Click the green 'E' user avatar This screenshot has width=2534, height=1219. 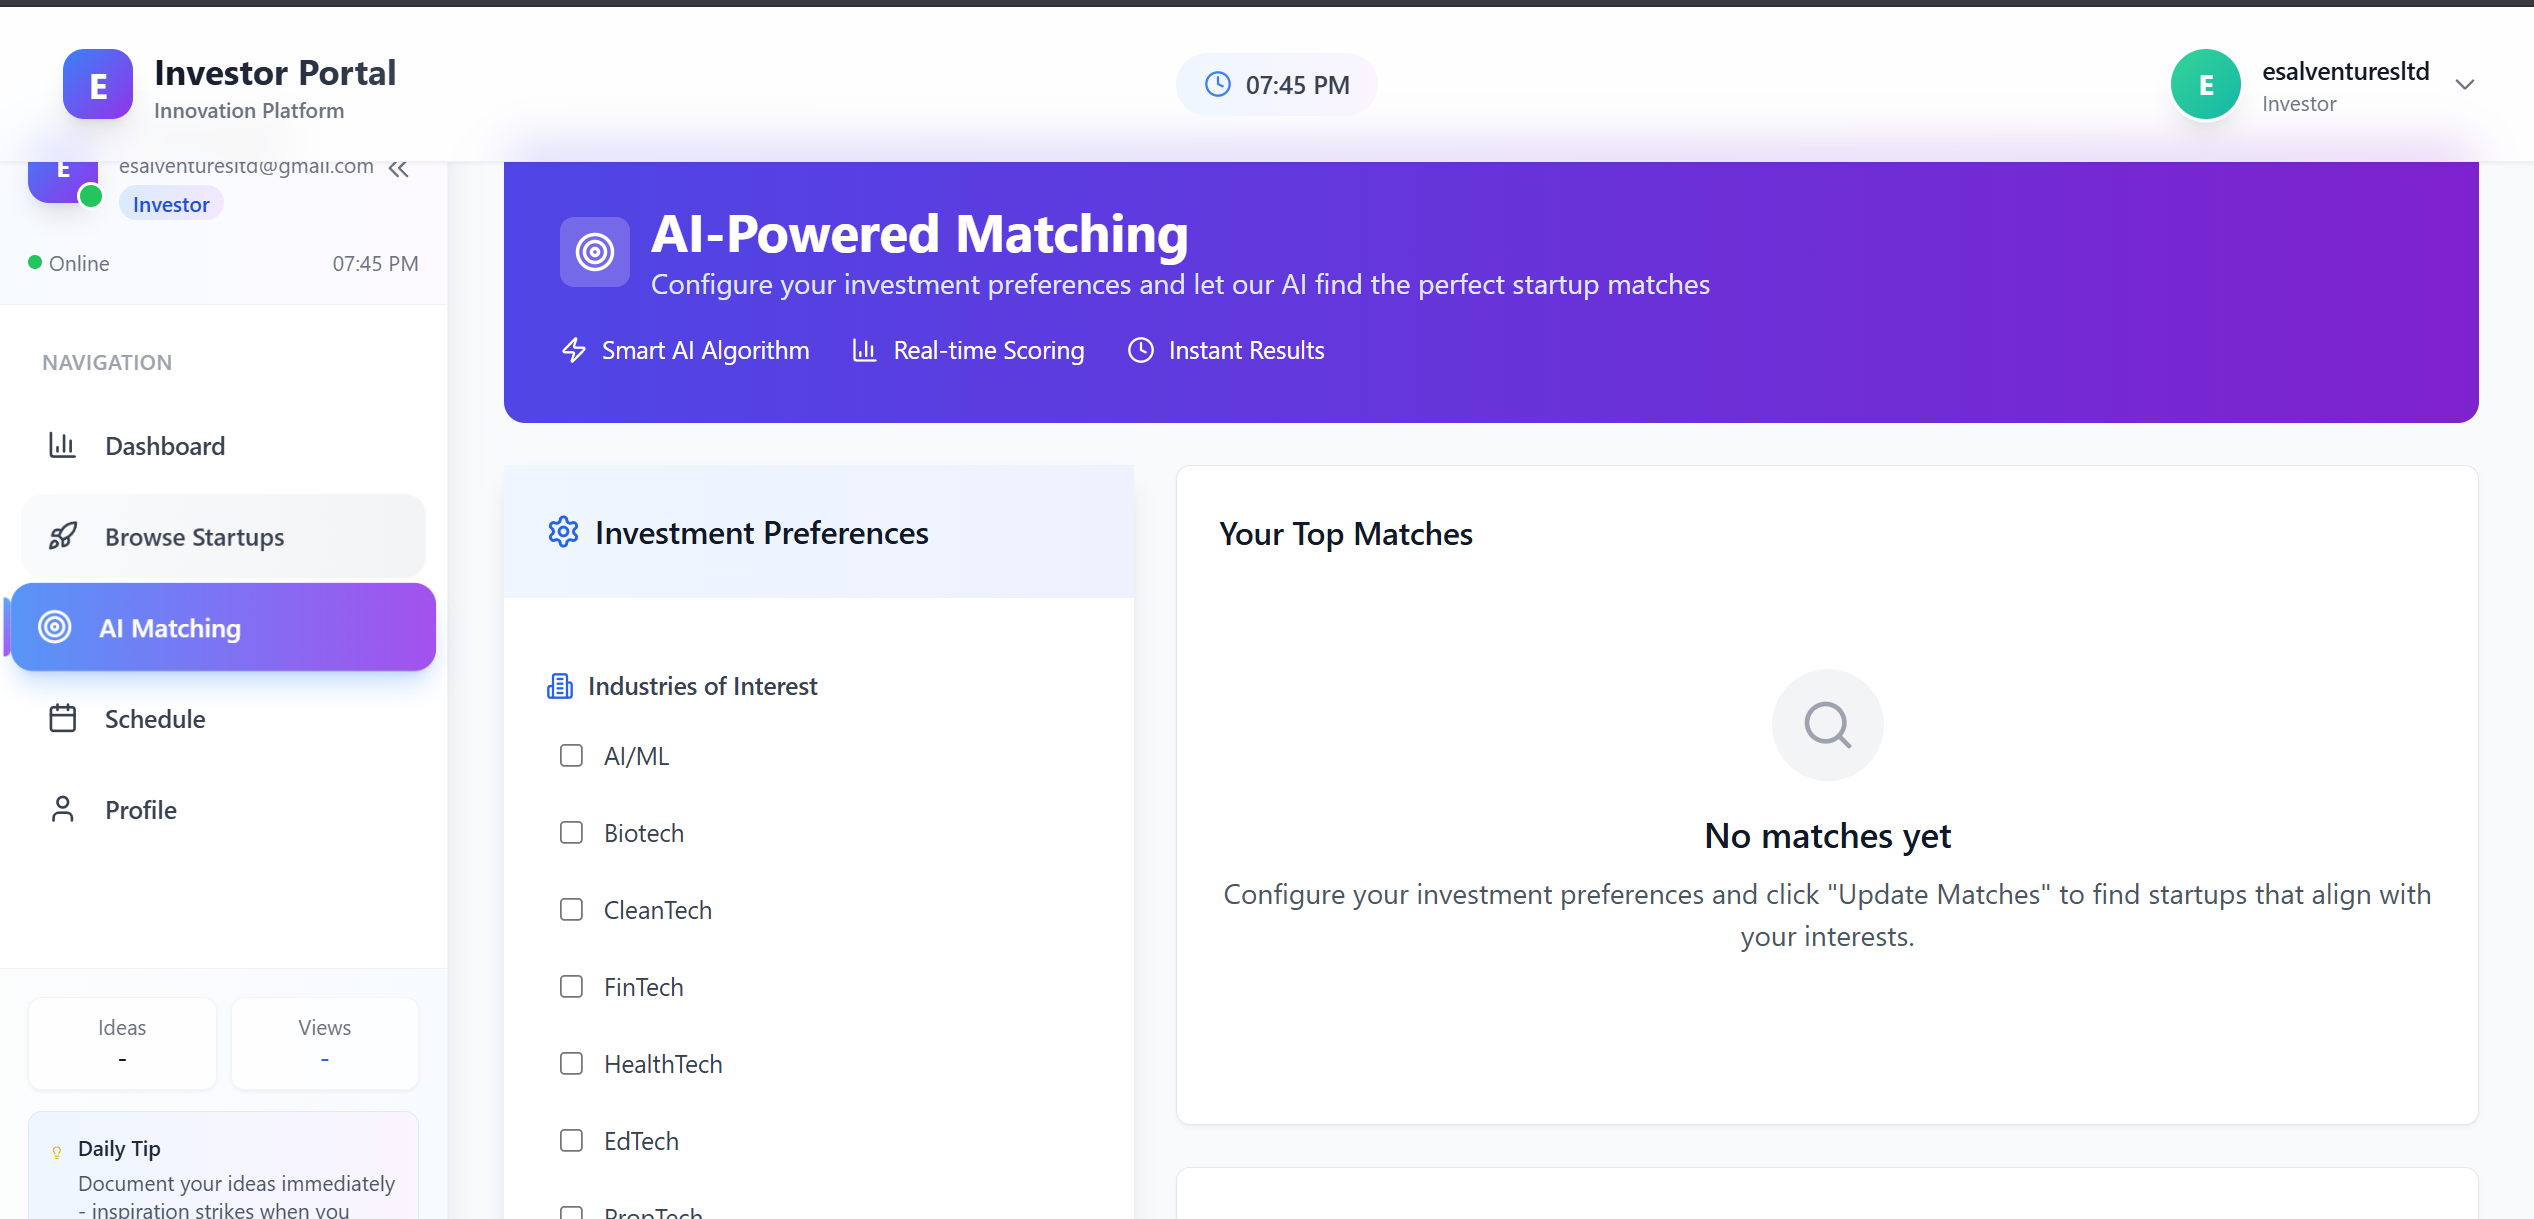tap(2205, 85)
